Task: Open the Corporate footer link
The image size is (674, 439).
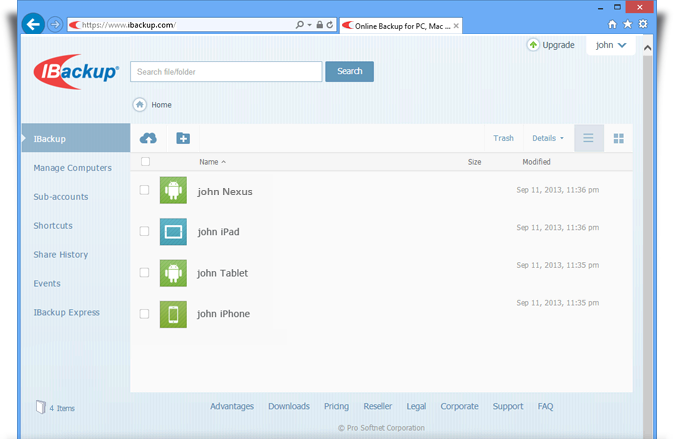Action: (459, 406)
